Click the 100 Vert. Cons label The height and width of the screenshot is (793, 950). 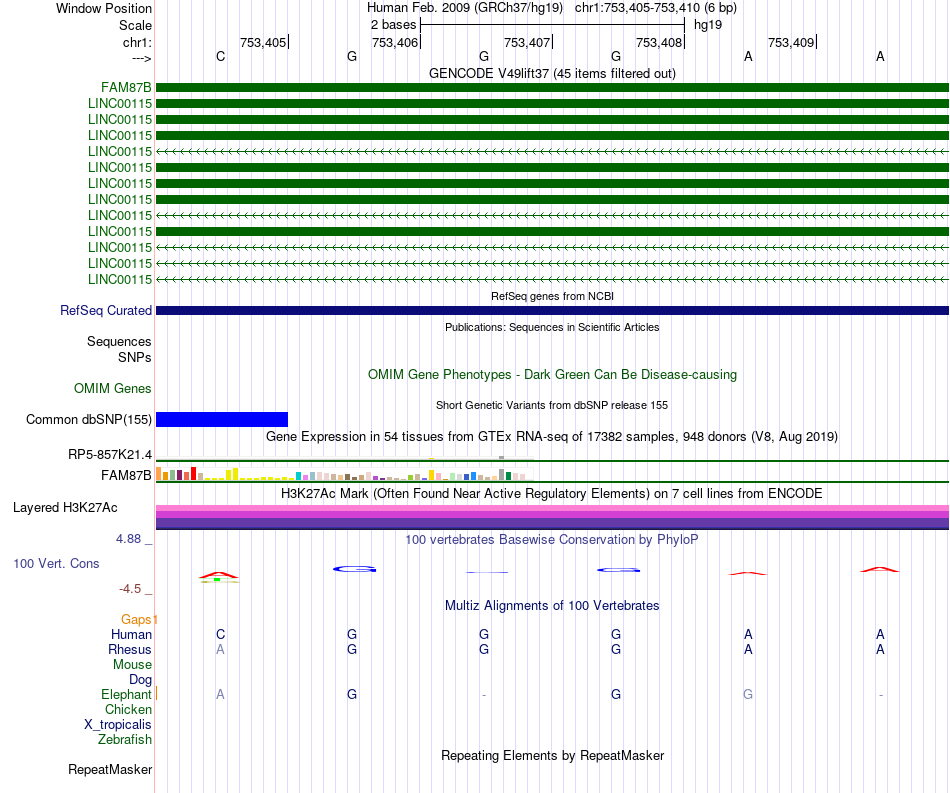click(56, 563)
